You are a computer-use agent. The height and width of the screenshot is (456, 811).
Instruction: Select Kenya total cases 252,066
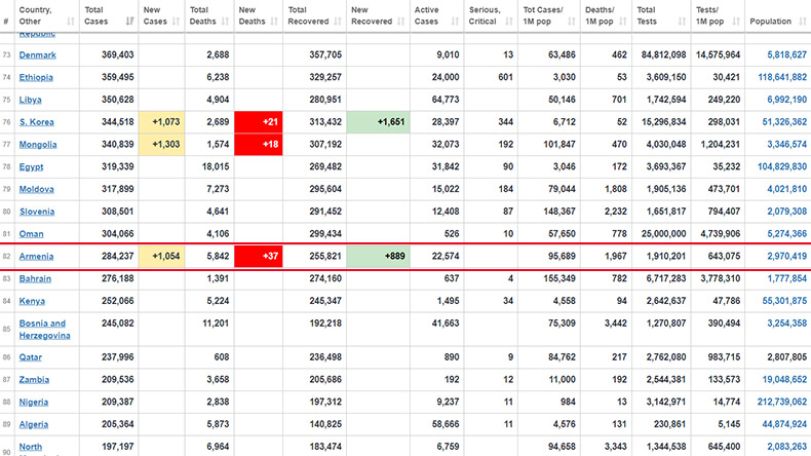(118, 301)
